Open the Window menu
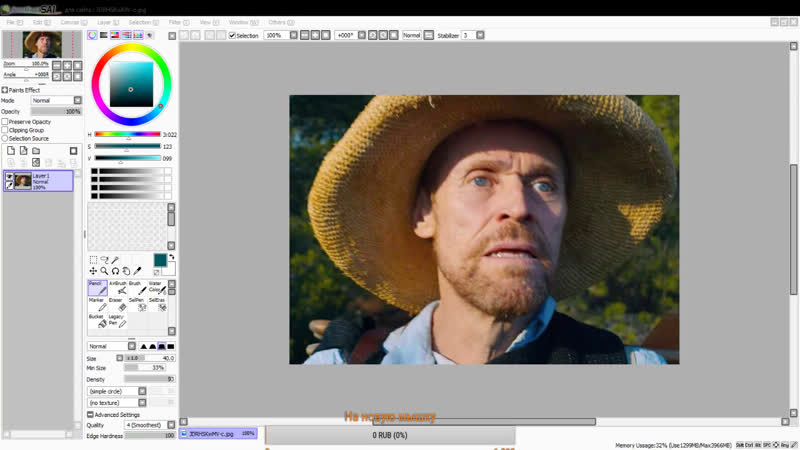The height and width of the screenshot is (450, 800). 243,22
